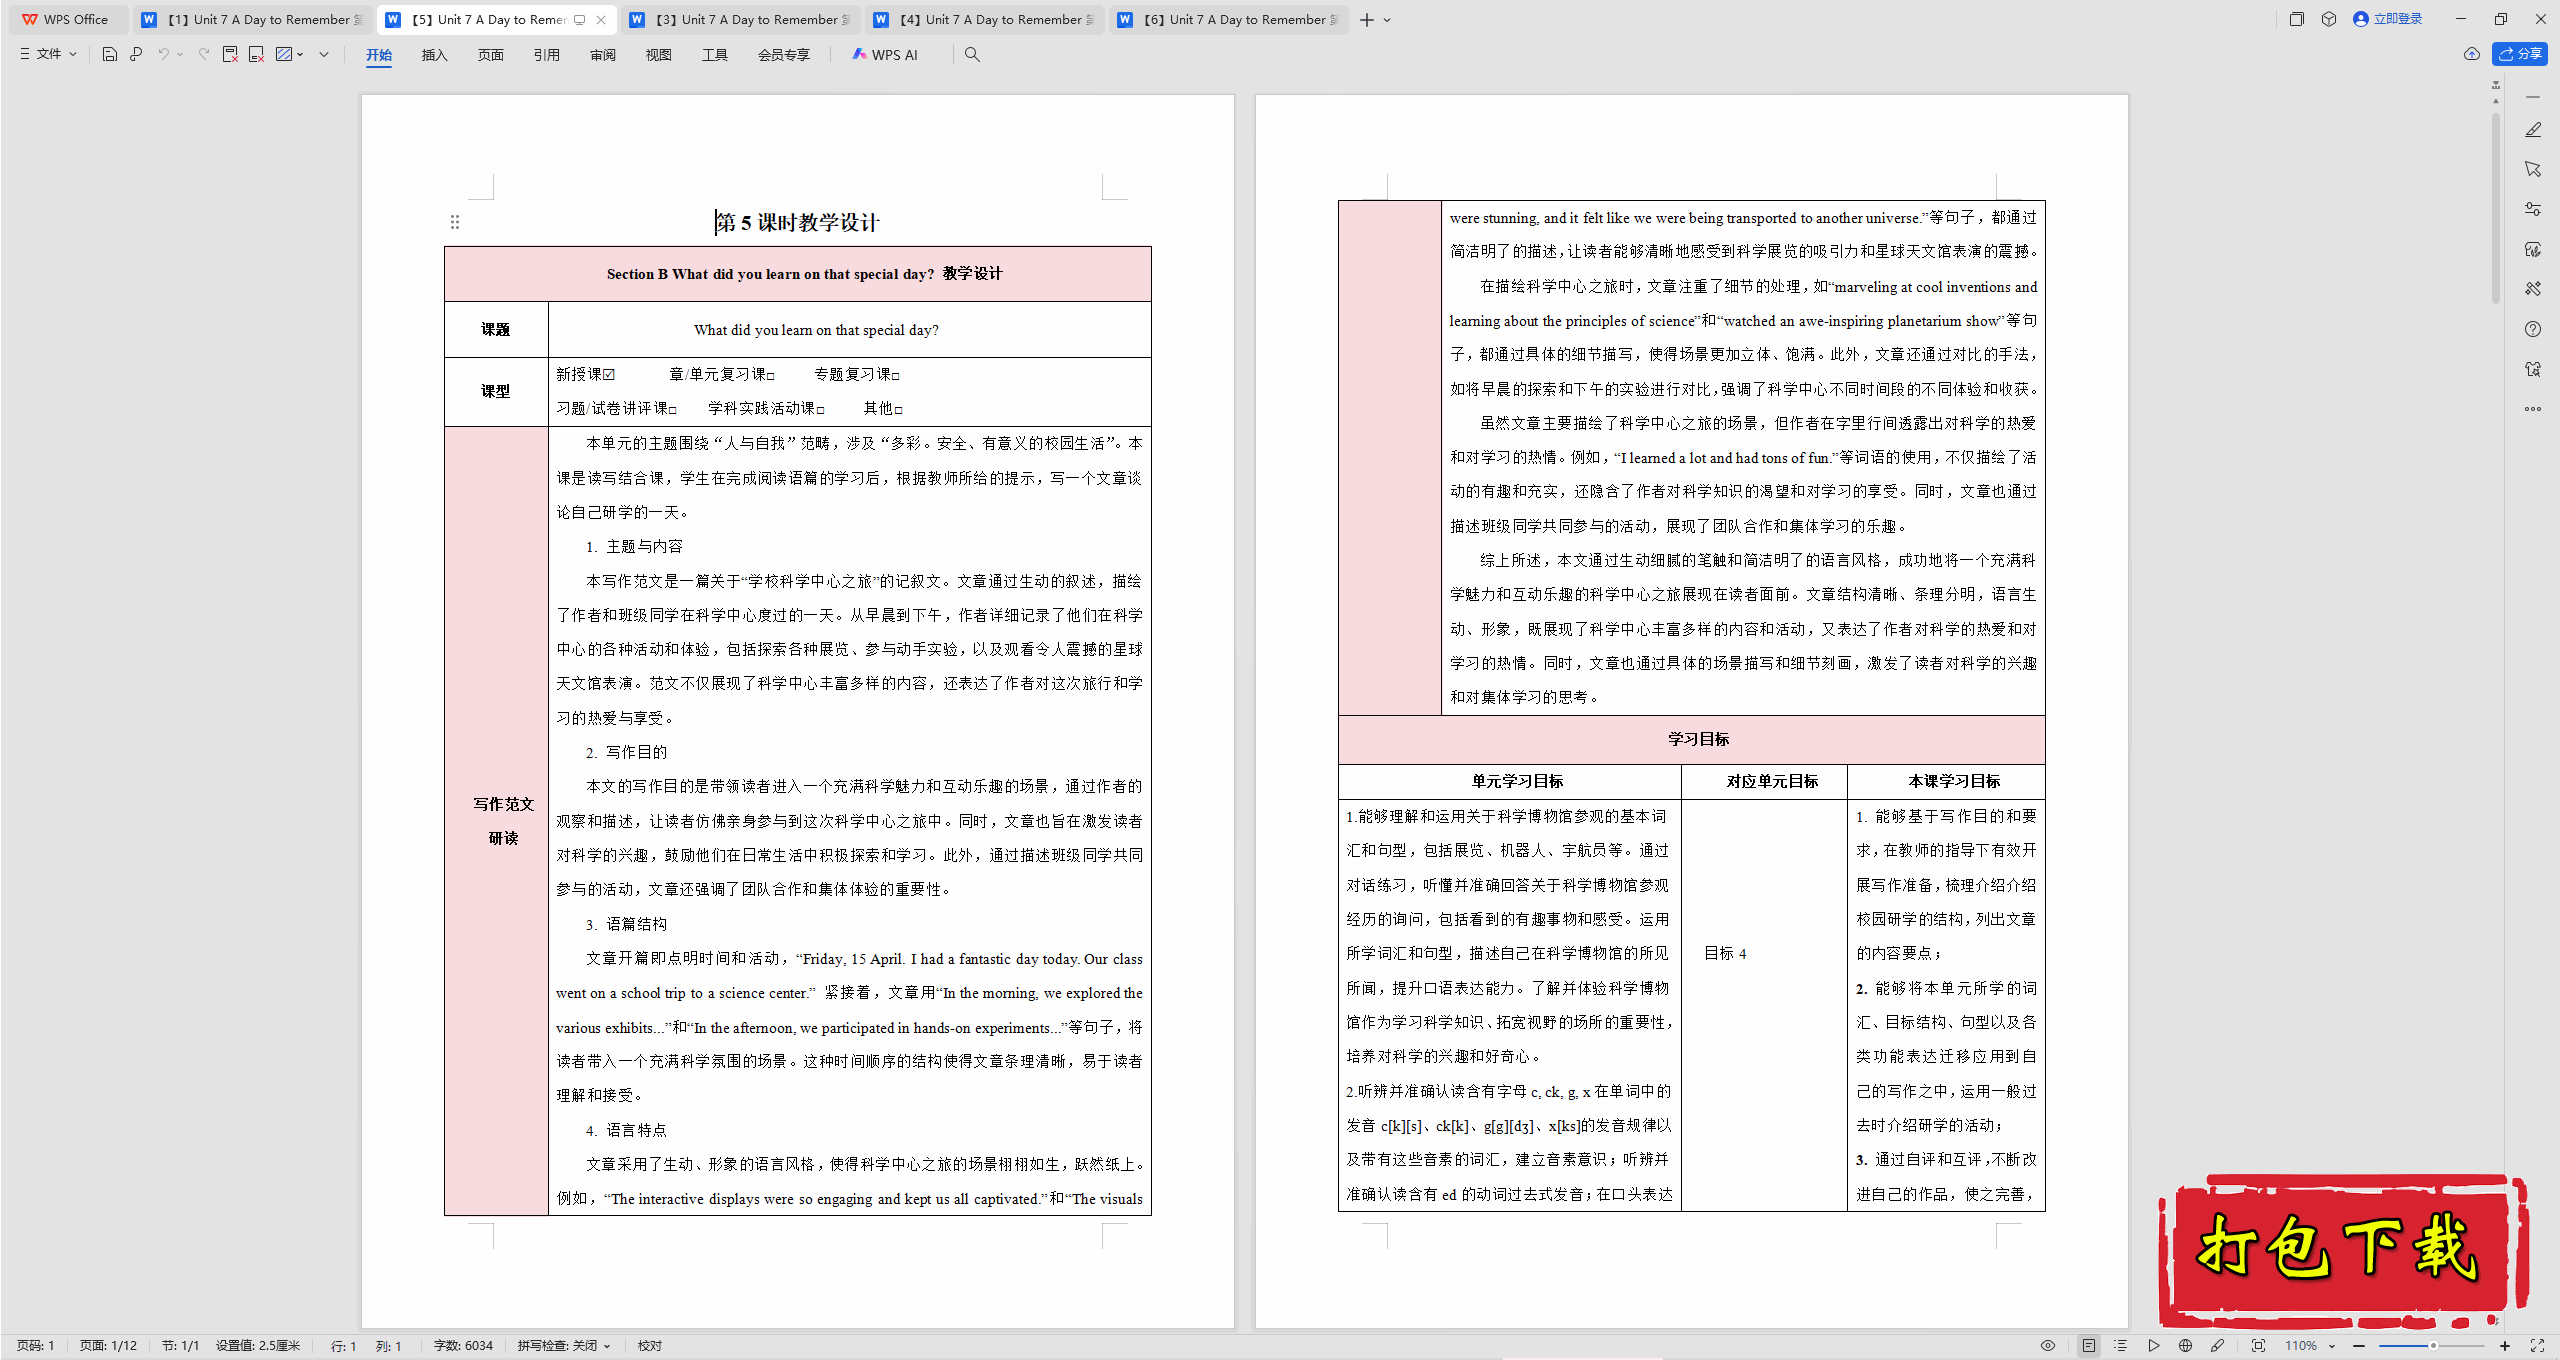Click the highlighter pen icon in the status bar
The height and width of the screenshot is (1360, 2560).
[2217, 1346]
